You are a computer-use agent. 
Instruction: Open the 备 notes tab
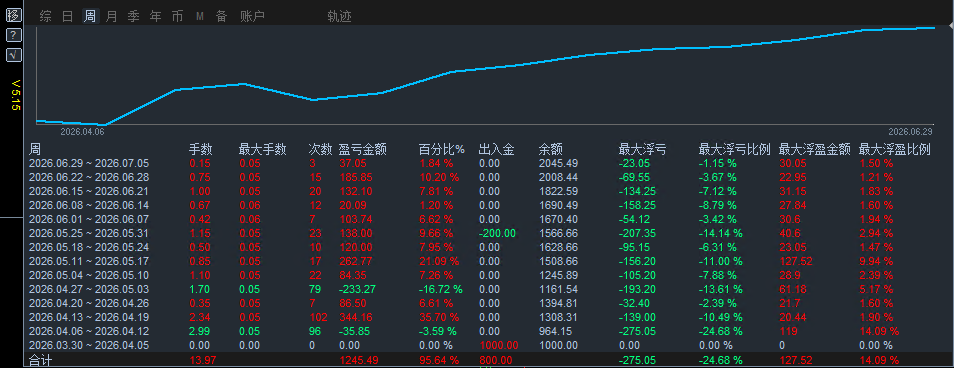click(221, 16)
